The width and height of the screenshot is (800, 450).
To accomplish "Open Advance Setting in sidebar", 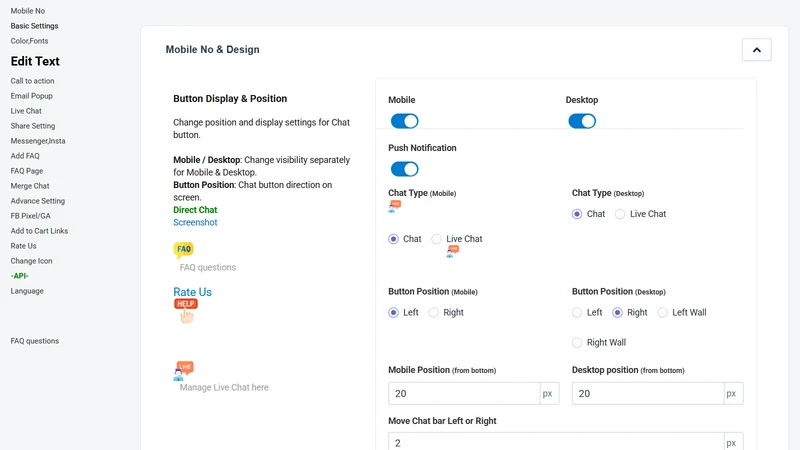I will (x=38, y=201).
